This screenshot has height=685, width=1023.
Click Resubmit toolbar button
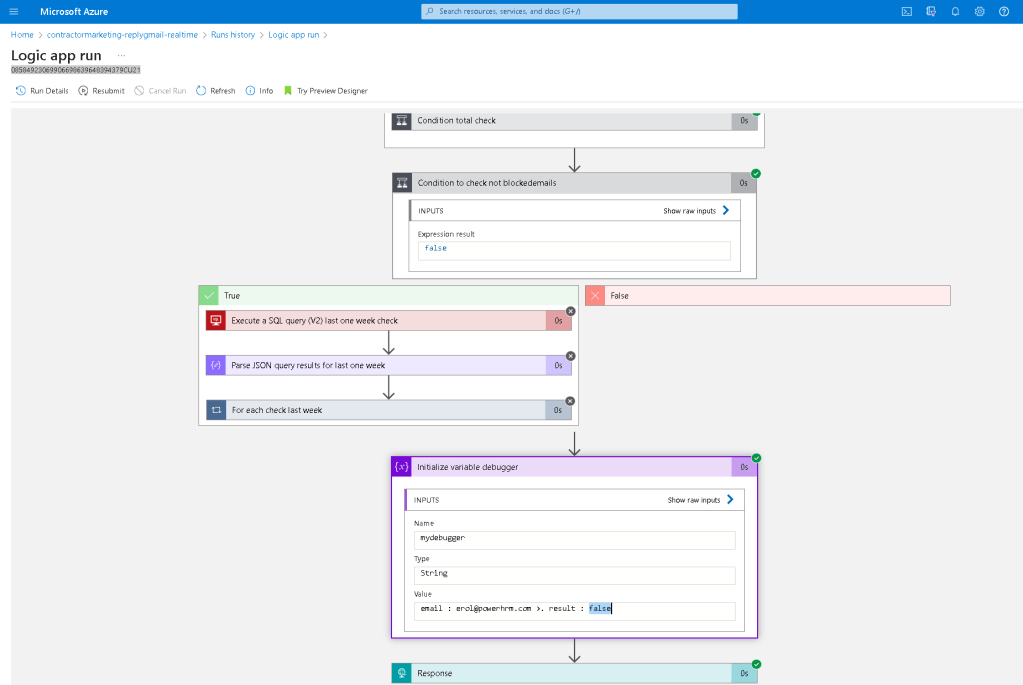(101, 91)
